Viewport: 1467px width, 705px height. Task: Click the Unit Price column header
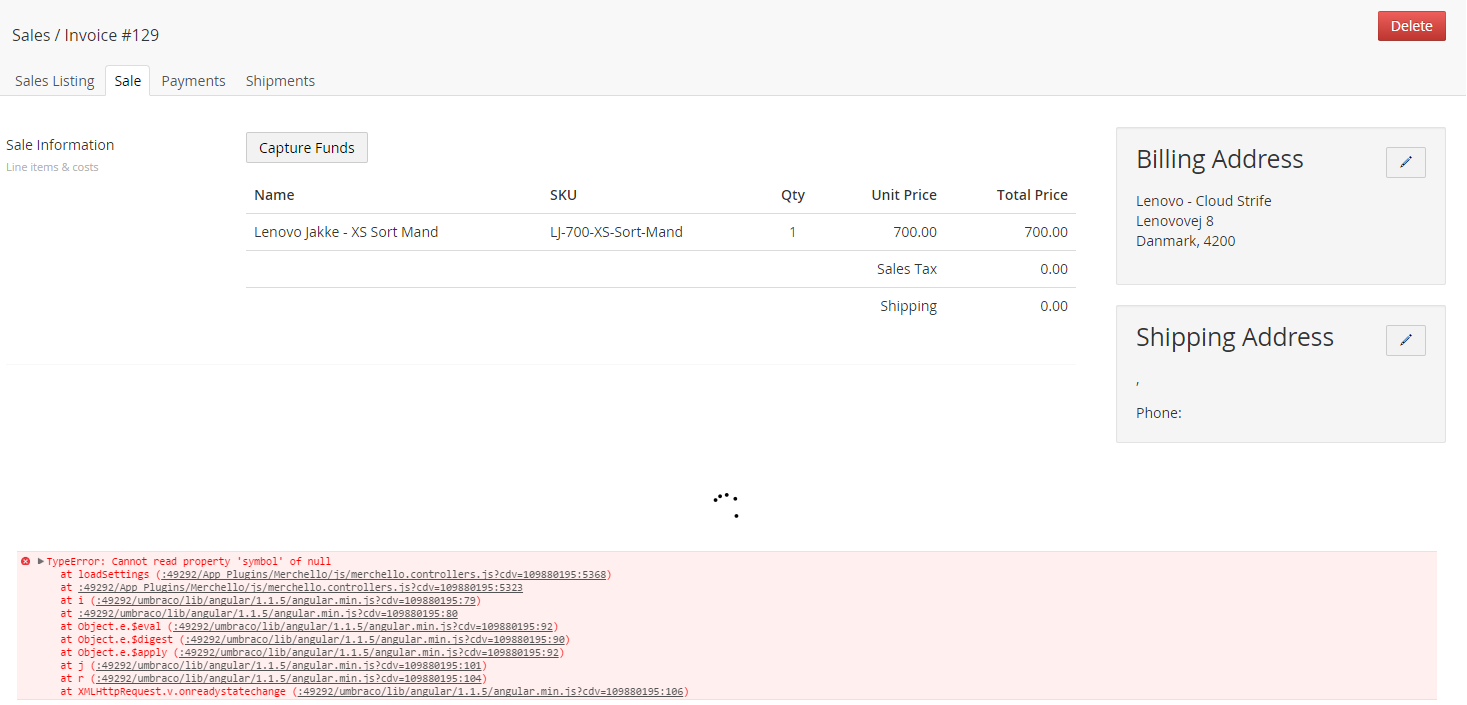(904, 195)
